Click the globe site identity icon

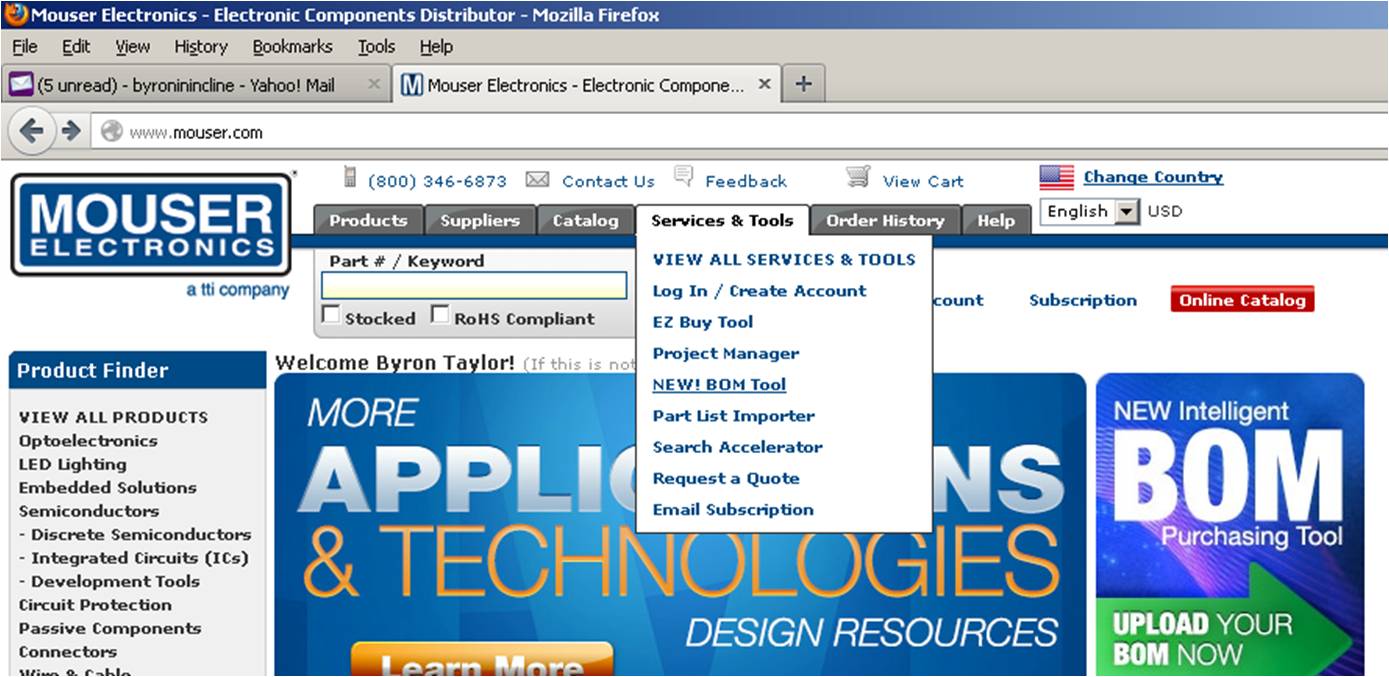[111, 131]
